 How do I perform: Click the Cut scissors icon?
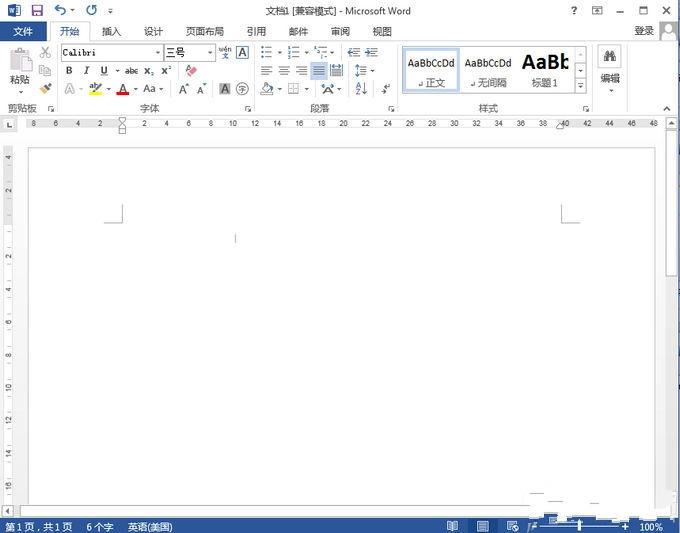(x=45, y=52)
